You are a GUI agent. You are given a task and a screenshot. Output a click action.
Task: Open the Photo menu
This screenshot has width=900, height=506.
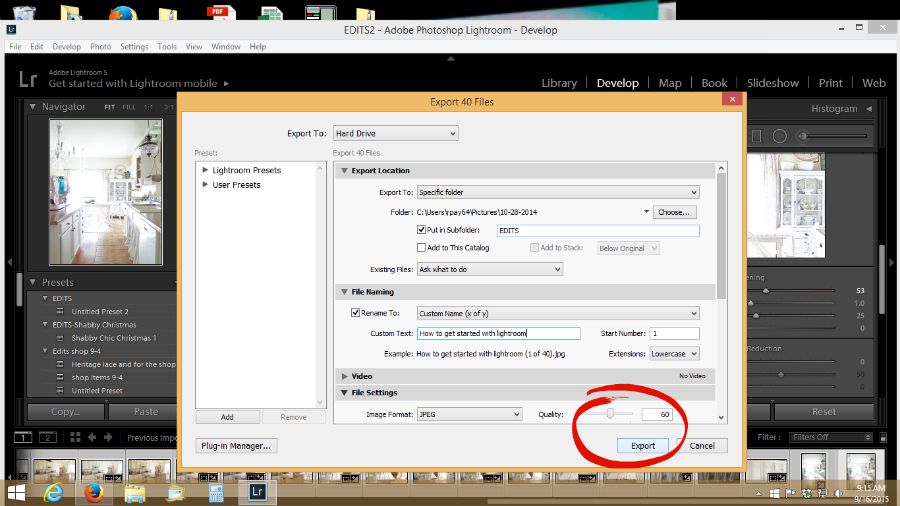pyautogui.click(x=100, y=46)
